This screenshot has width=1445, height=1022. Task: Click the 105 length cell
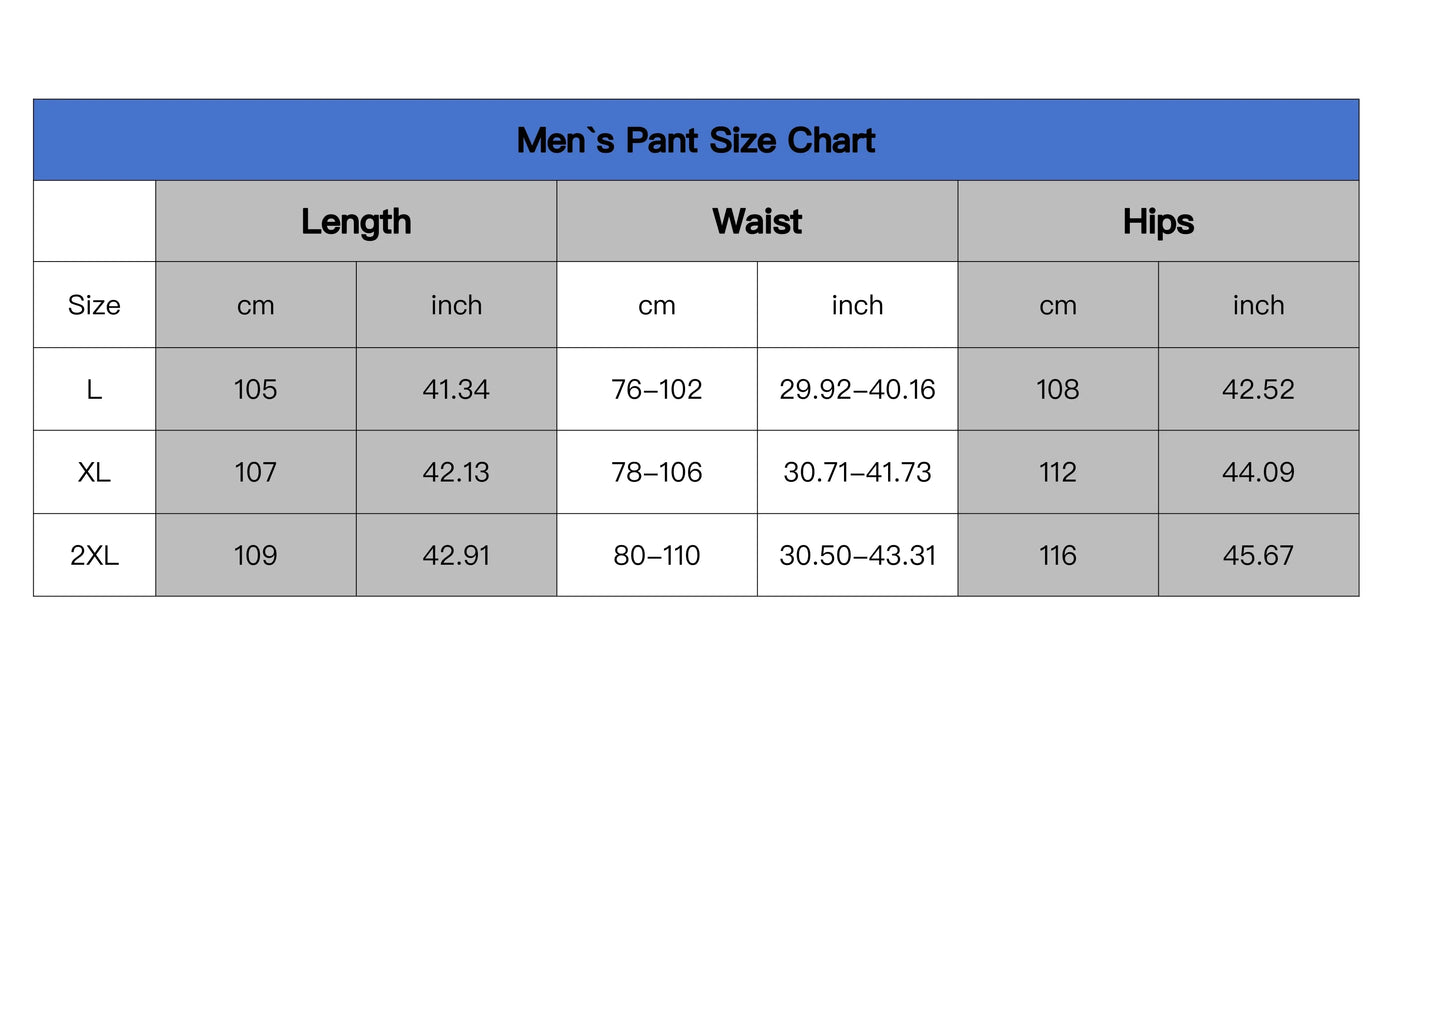[255, 389]
